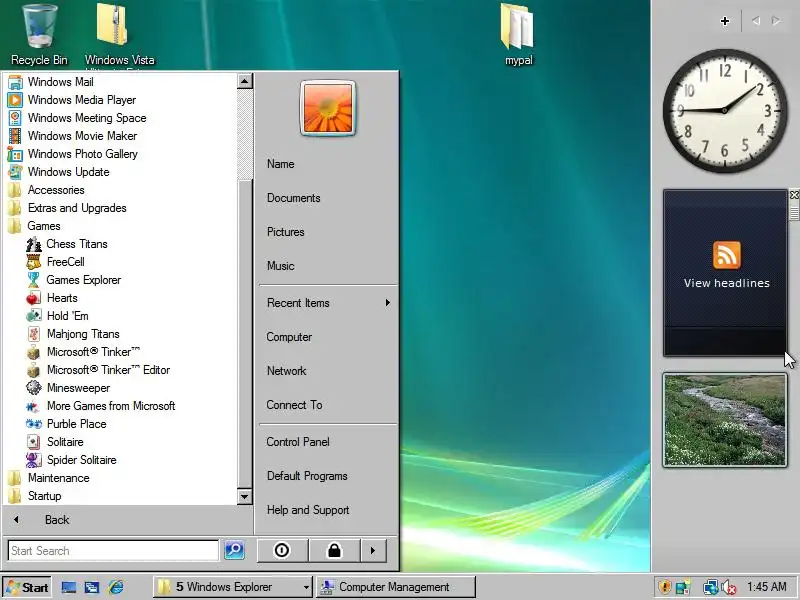Open Spider Solitaire spider icon
800x600 pixels.
(x=34, y=460)
